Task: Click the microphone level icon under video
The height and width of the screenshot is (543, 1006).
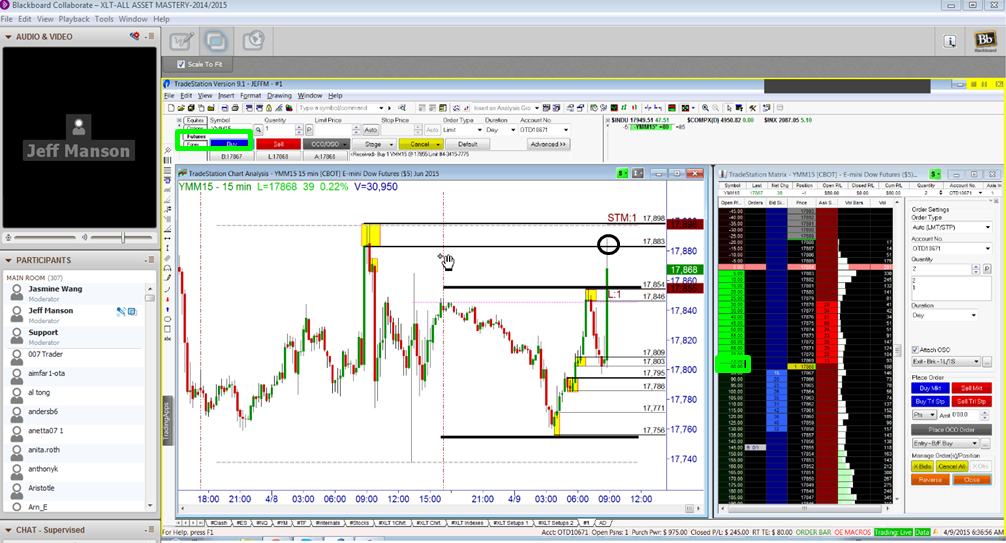Action: click(8, 237)
